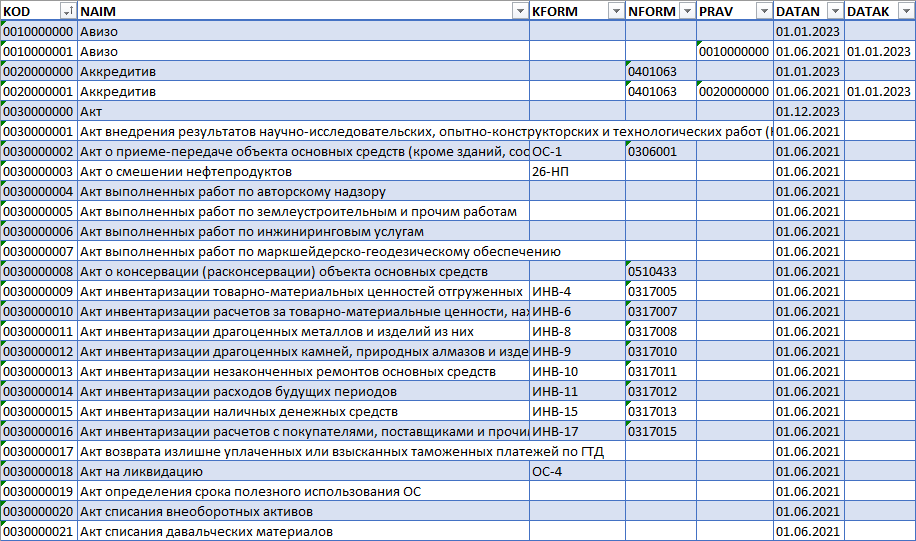Select KFORM cell 26-НП
This screenshot has height=541, width=916.
coord(577,172)
